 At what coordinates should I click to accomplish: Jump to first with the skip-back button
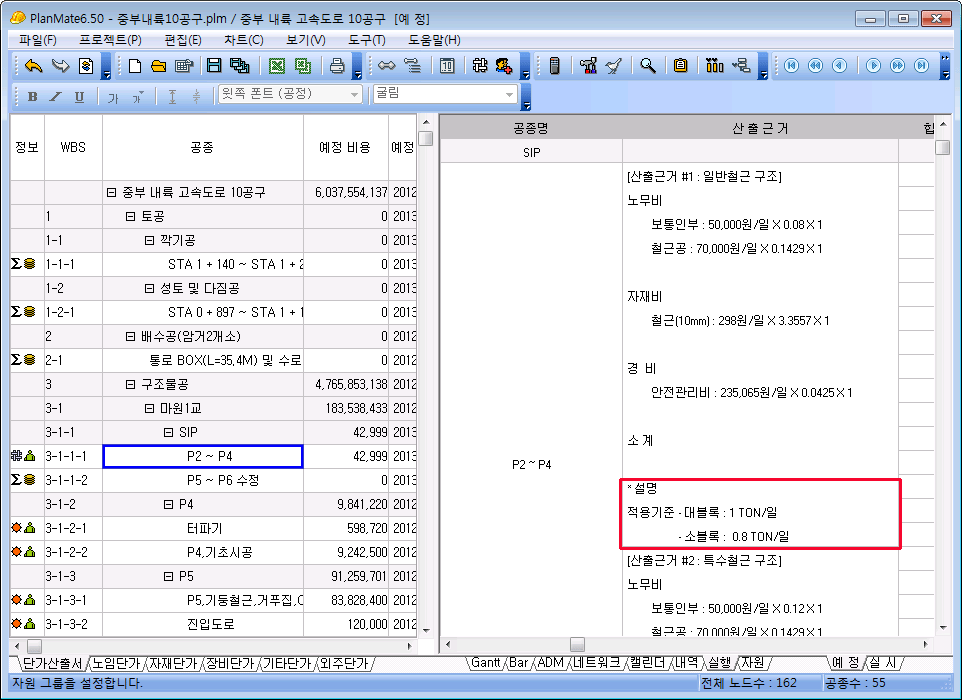click(791, 66)
